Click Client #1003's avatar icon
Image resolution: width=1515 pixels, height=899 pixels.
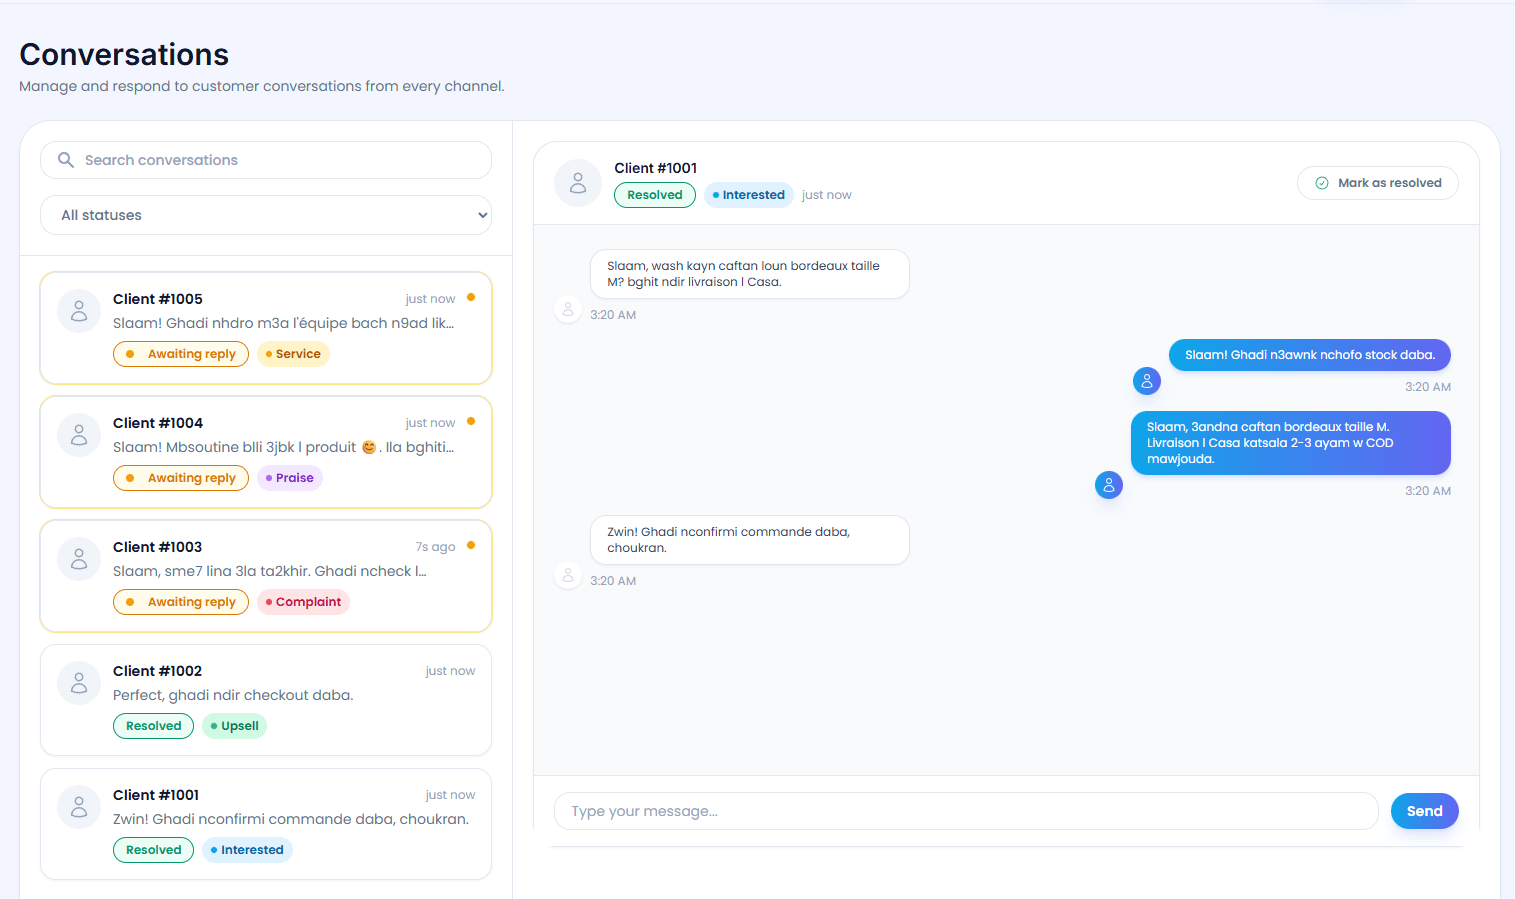point(79,559)
